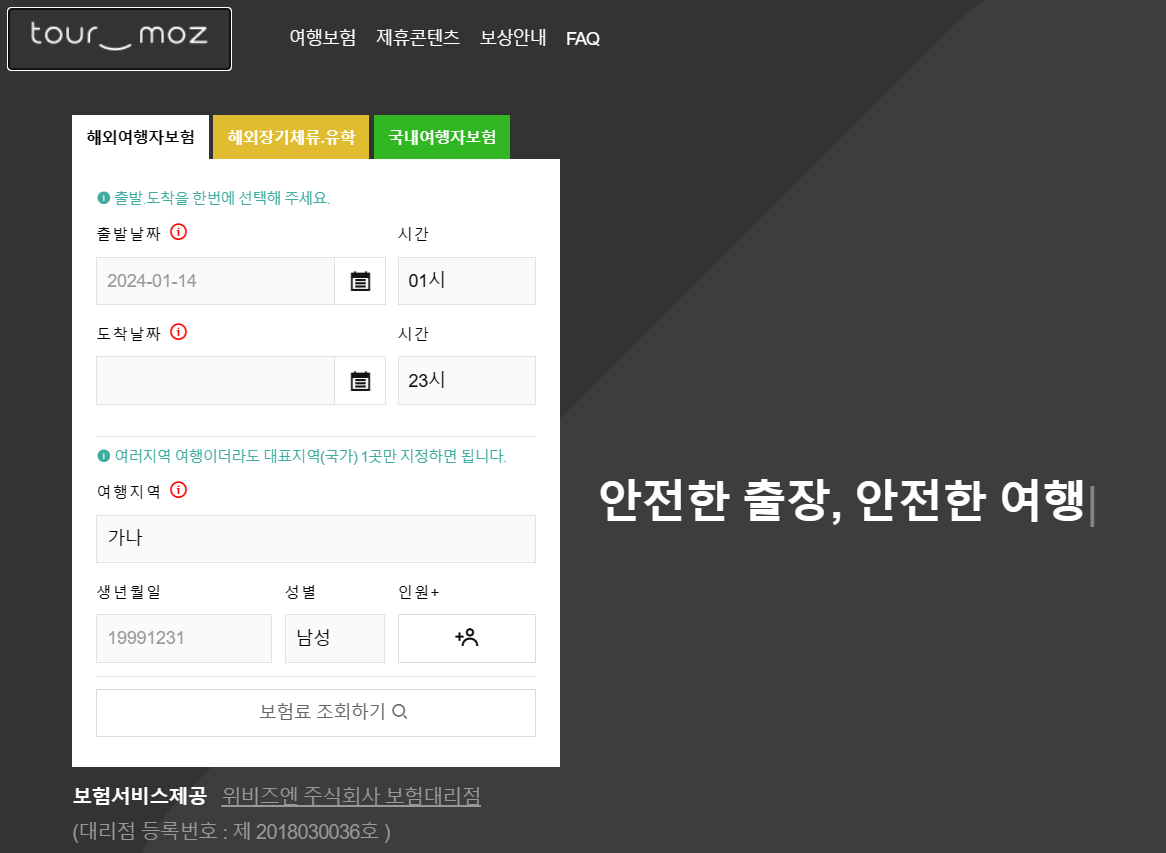Open the departure time dropdown showing 01시

pyautogui.click(x=466, y=280)
